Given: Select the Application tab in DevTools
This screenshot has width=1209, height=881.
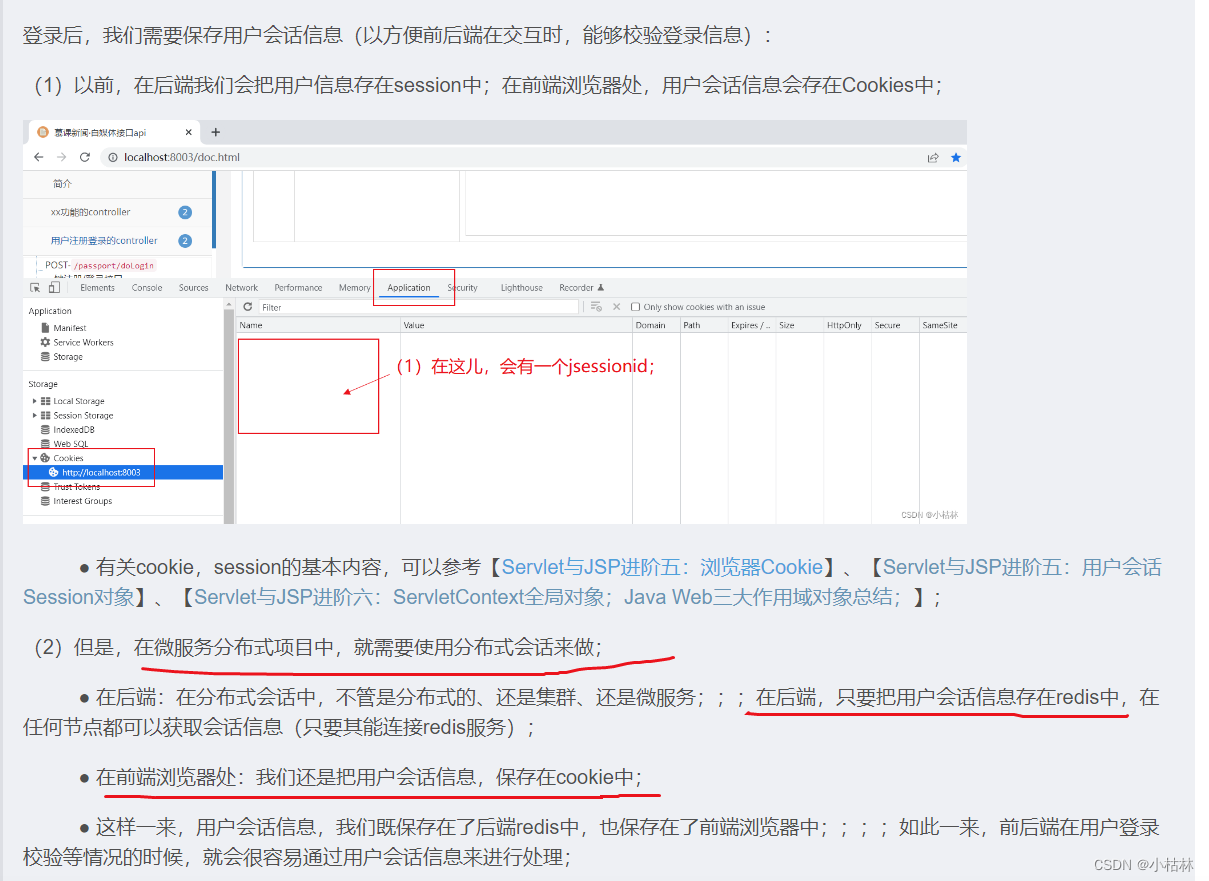Looking at the screenshot, I should coord(409,288).
